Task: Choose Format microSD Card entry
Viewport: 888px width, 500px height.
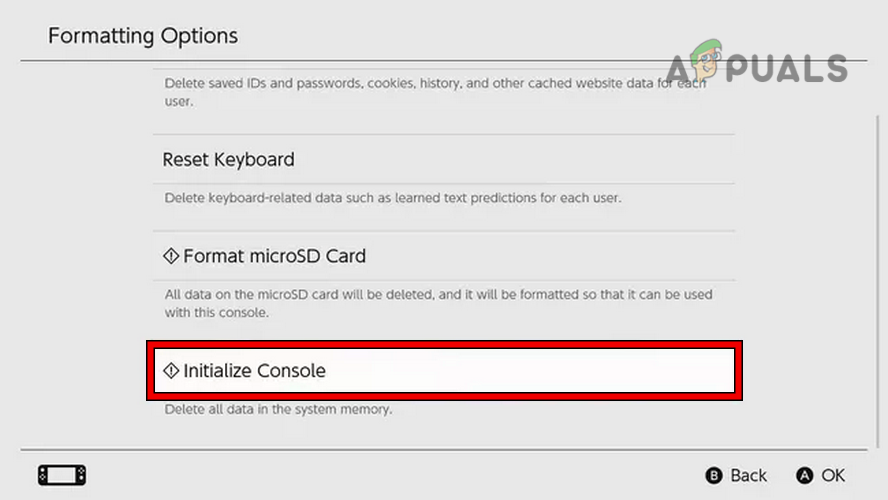Action: [x=274, y=256]
